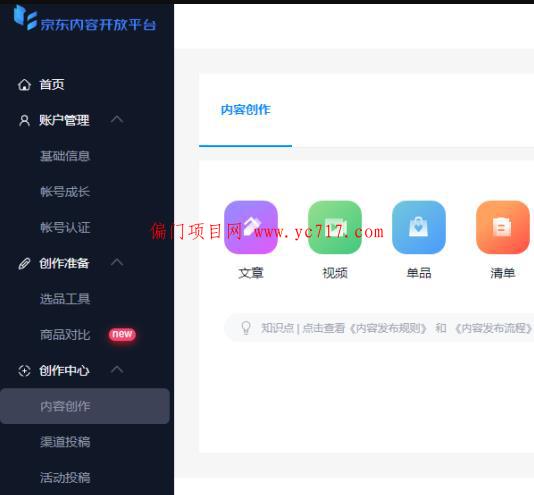The image size is (534, 495).
Task: Open 商品对比 in the sidebar
Action: coord(65,335)
